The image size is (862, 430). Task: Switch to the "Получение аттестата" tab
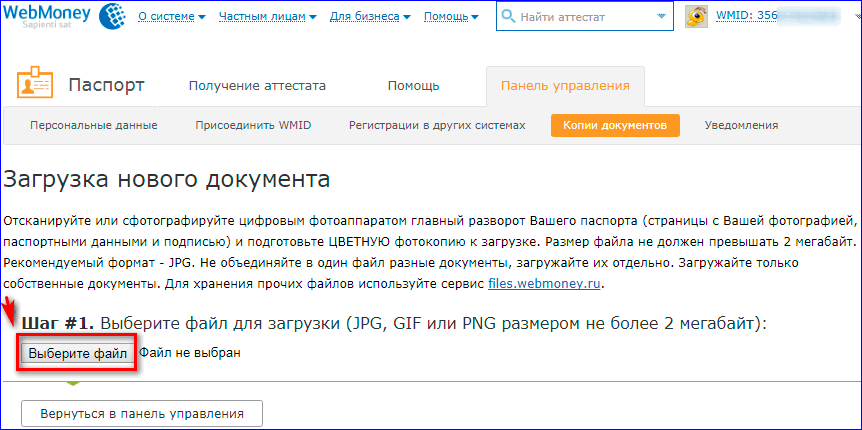[x=257, y=86]
